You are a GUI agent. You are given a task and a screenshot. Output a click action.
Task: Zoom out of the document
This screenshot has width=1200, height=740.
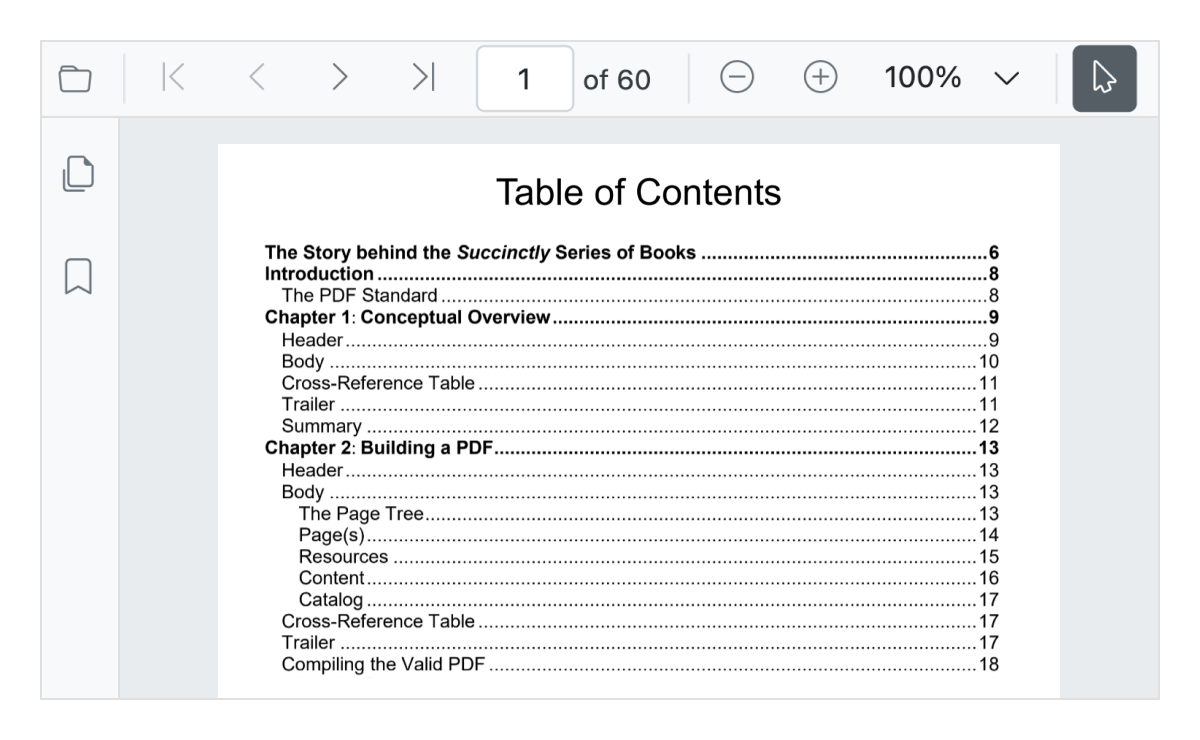[x=737, y=76]
